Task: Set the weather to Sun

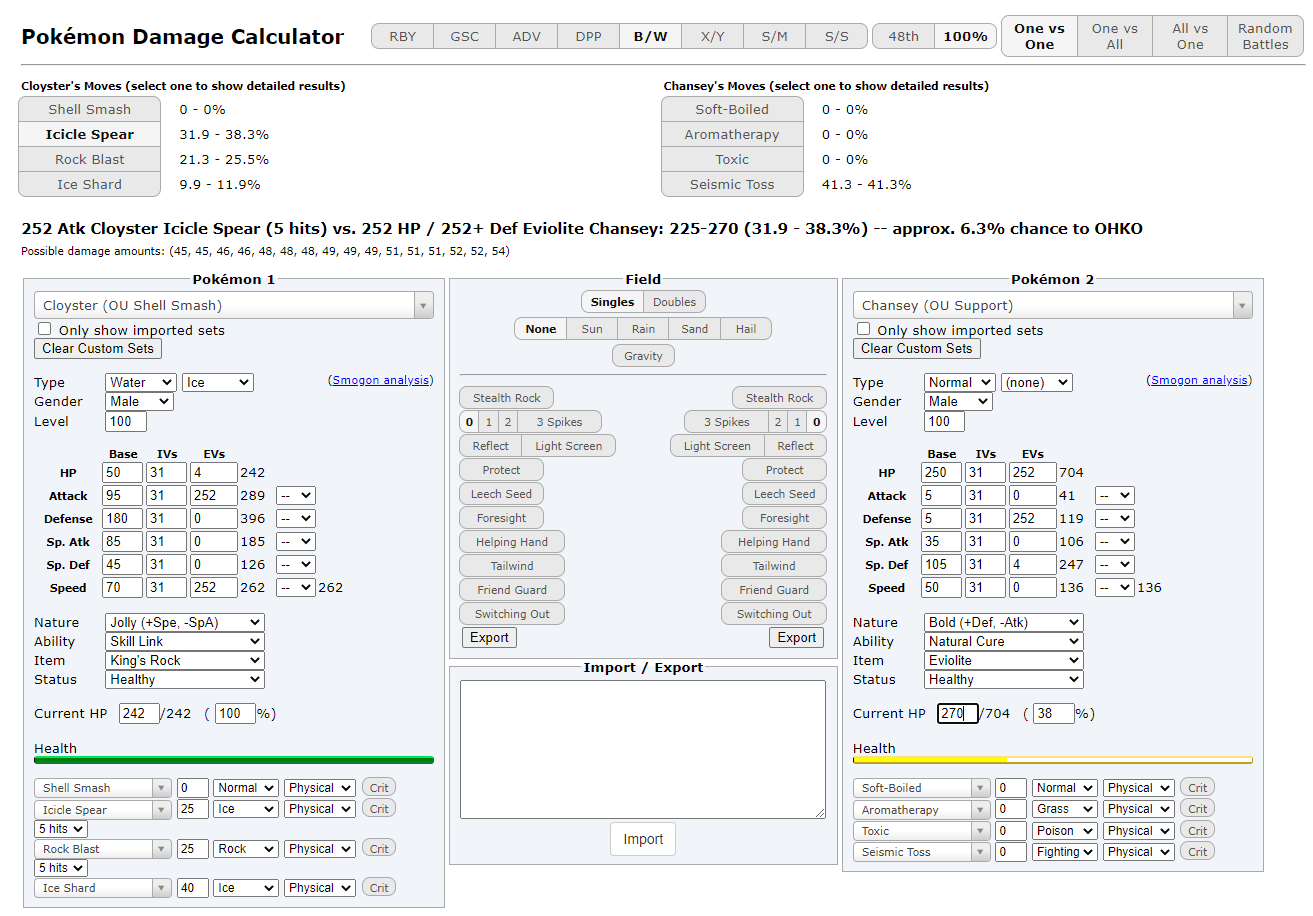Action: point(592,329)
